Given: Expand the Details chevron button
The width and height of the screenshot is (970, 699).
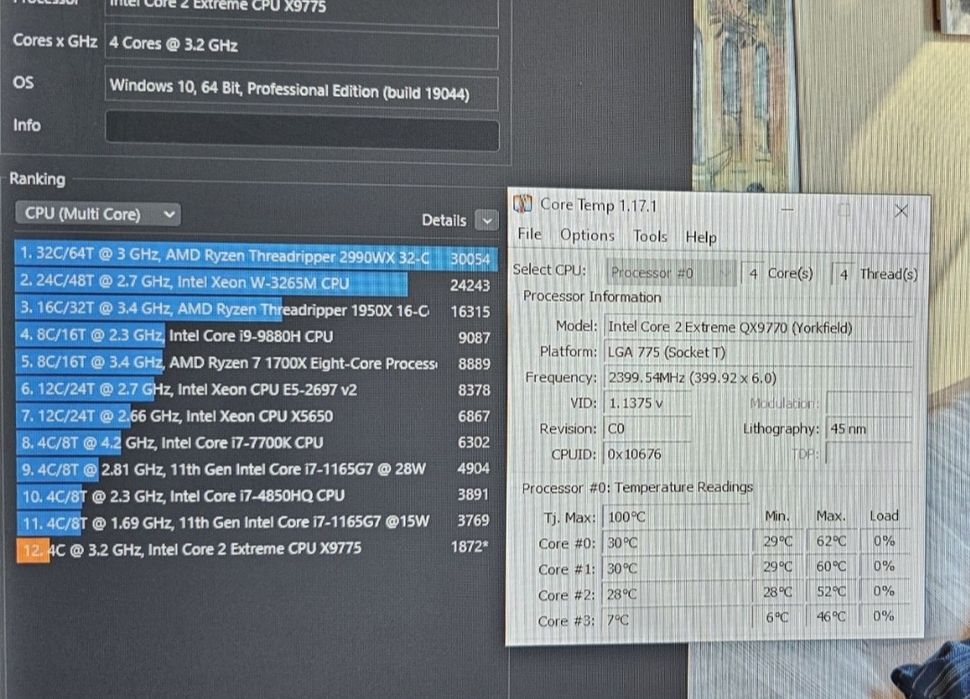Looking at the screenshot, I should [x=487, y=220].
